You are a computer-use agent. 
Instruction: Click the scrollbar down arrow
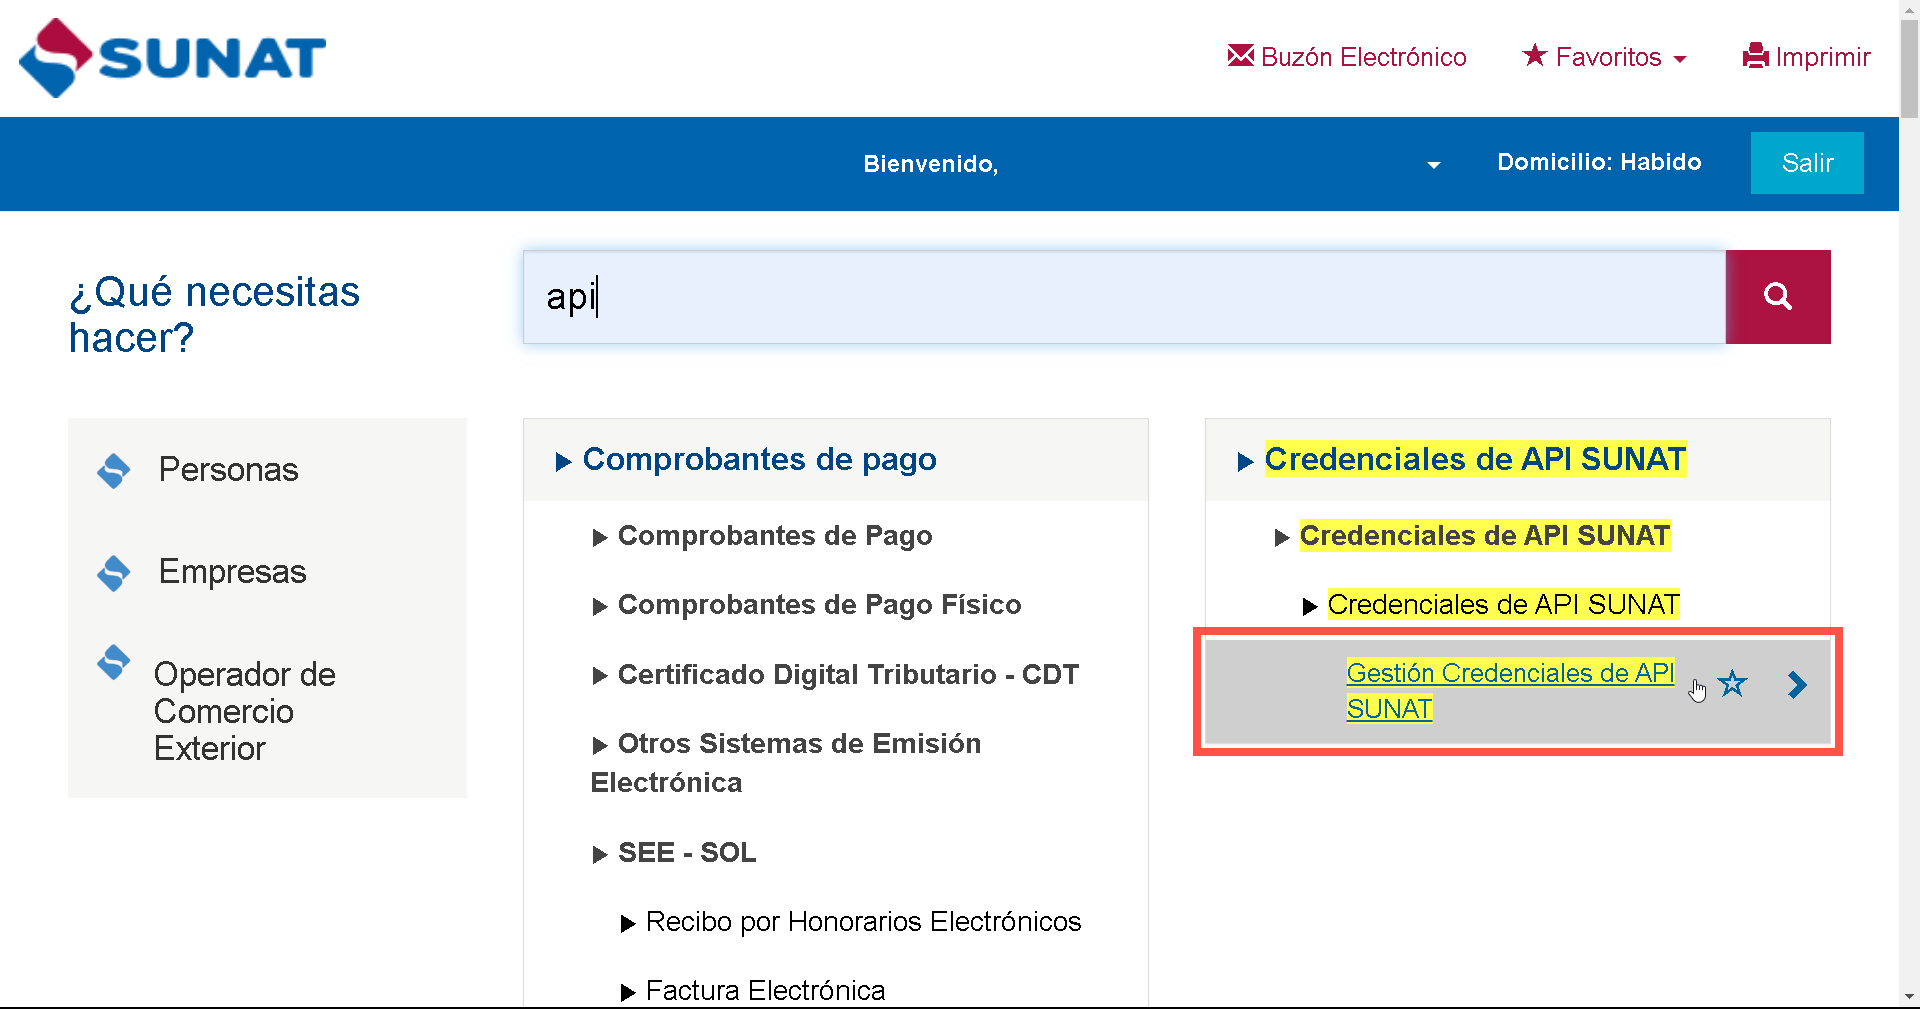point(1909,997)
